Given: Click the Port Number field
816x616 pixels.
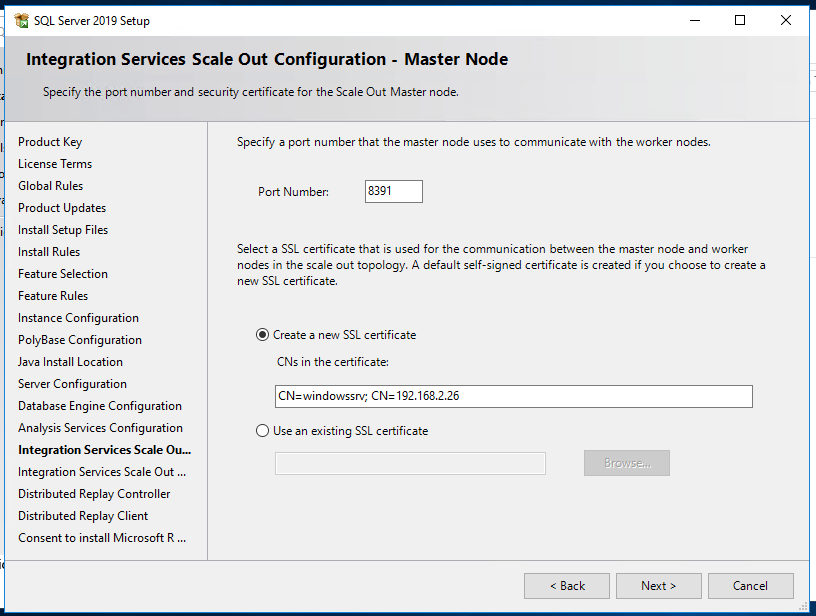Looking at the screenshot, I should (393, 191).
